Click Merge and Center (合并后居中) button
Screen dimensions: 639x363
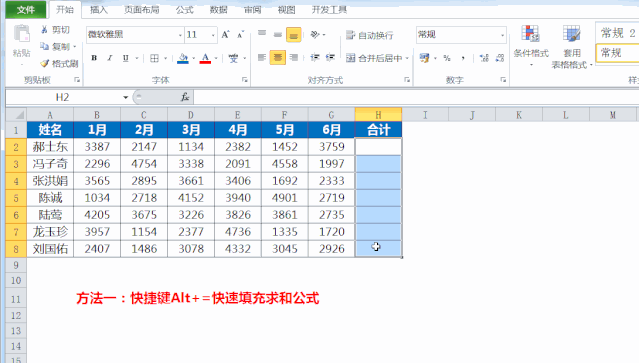pyautogui.click(x=374, y=58)
